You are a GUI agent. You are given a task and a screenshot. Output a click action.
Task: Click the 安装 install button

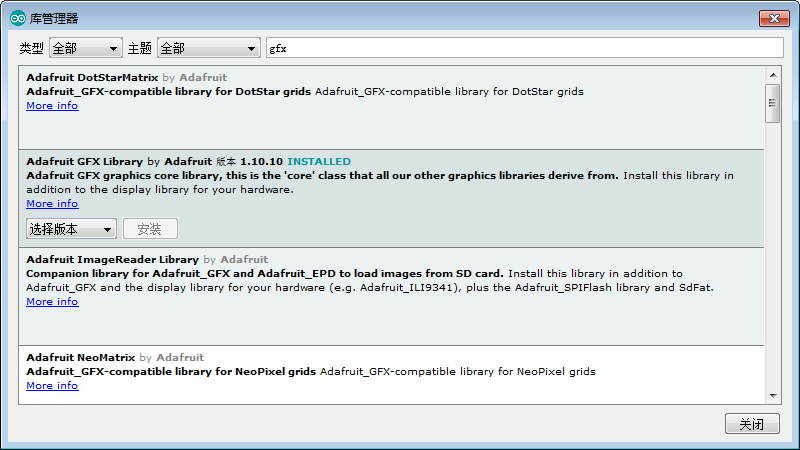(150, 229)
